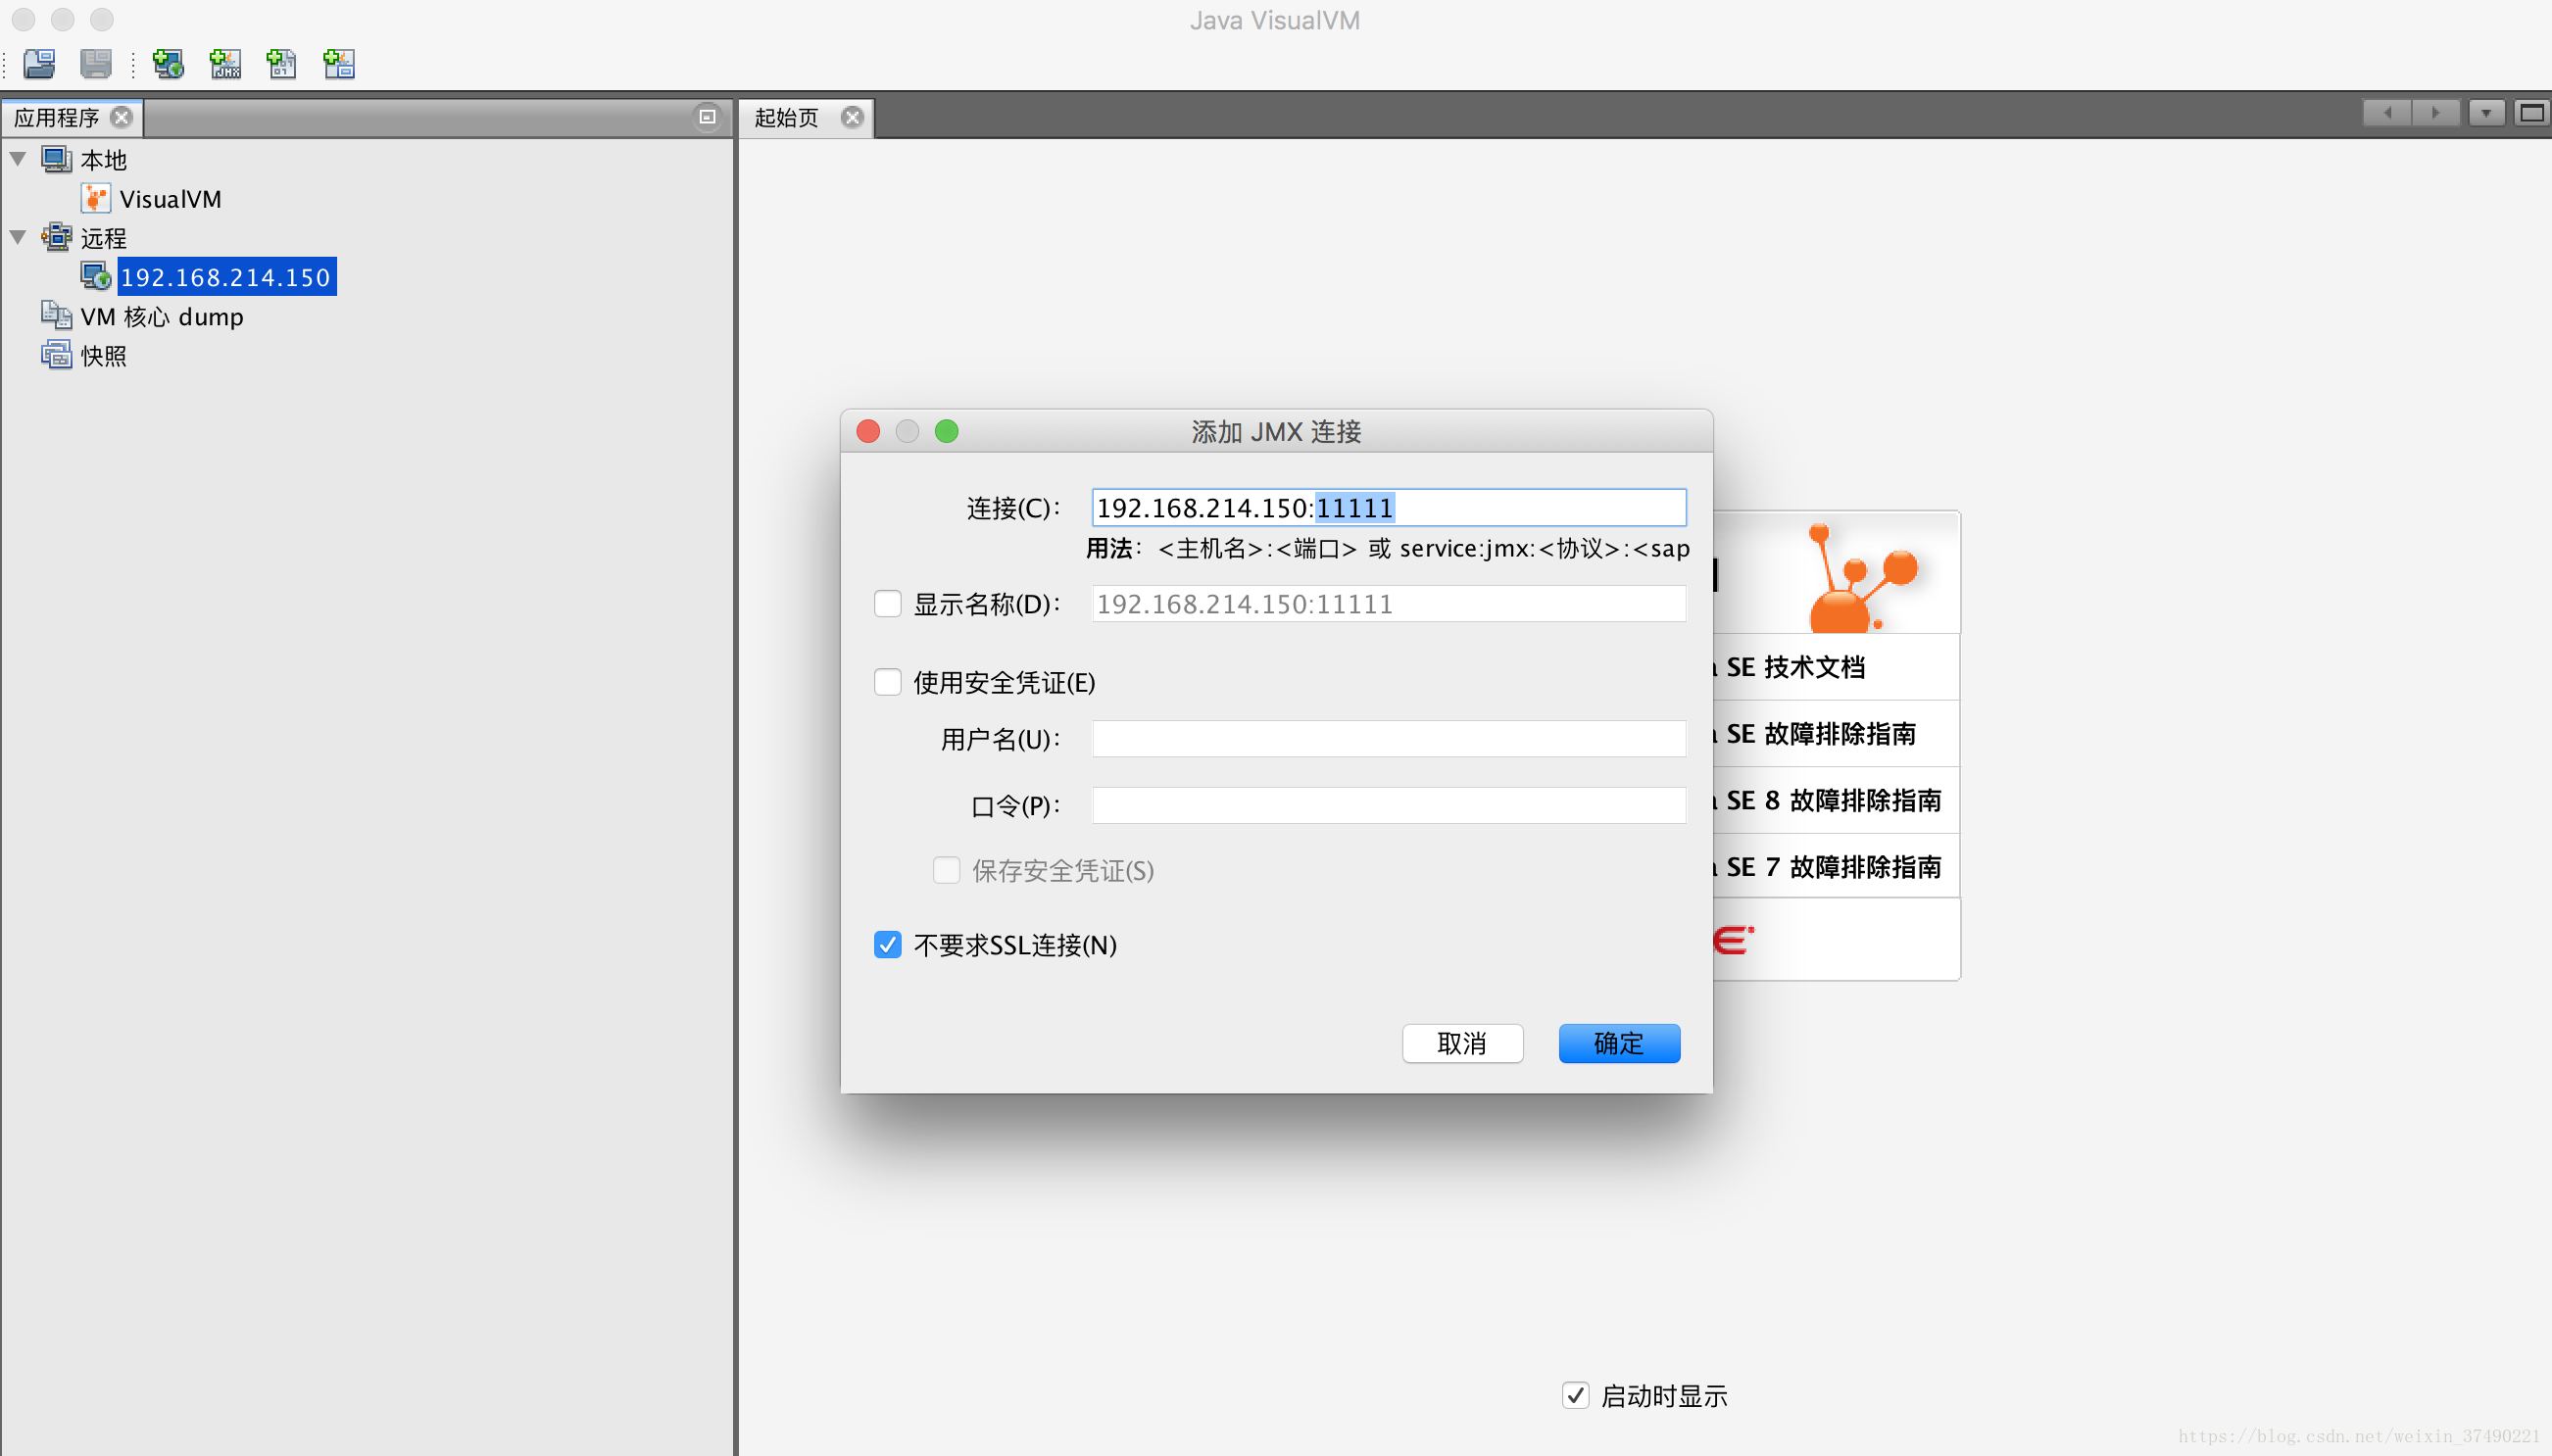
Task: Click the Add Remote Host toolbar icon
Action: coord(168,64)
